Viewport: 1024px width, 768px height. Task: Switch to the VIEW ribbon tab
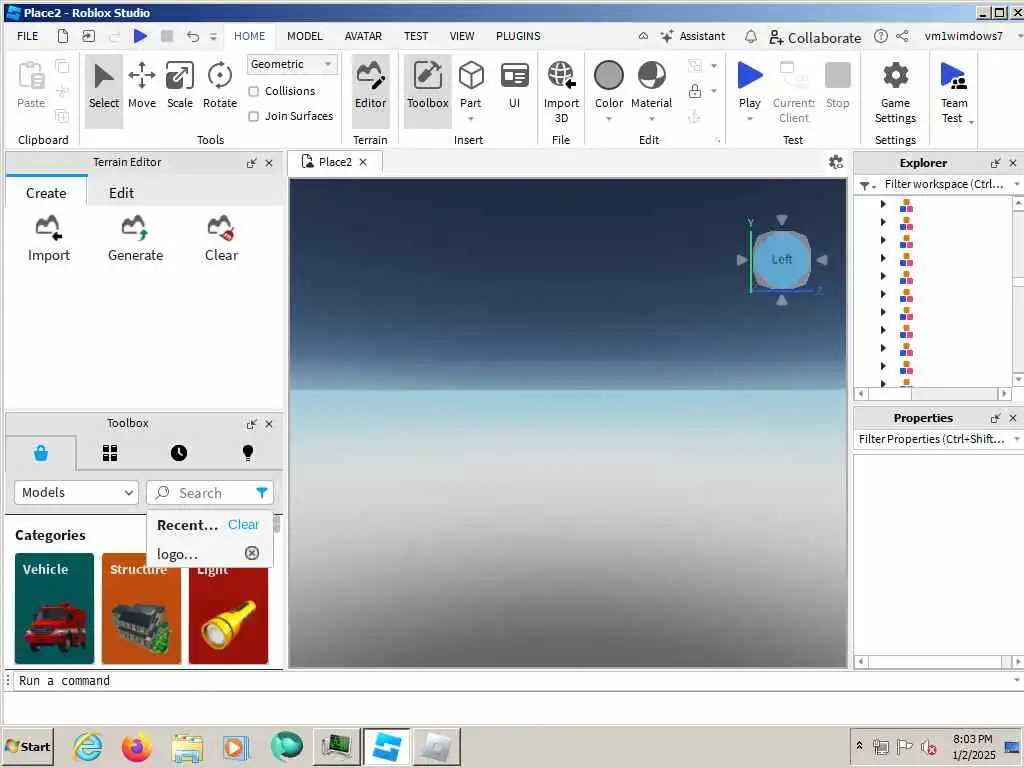(462, 36)
